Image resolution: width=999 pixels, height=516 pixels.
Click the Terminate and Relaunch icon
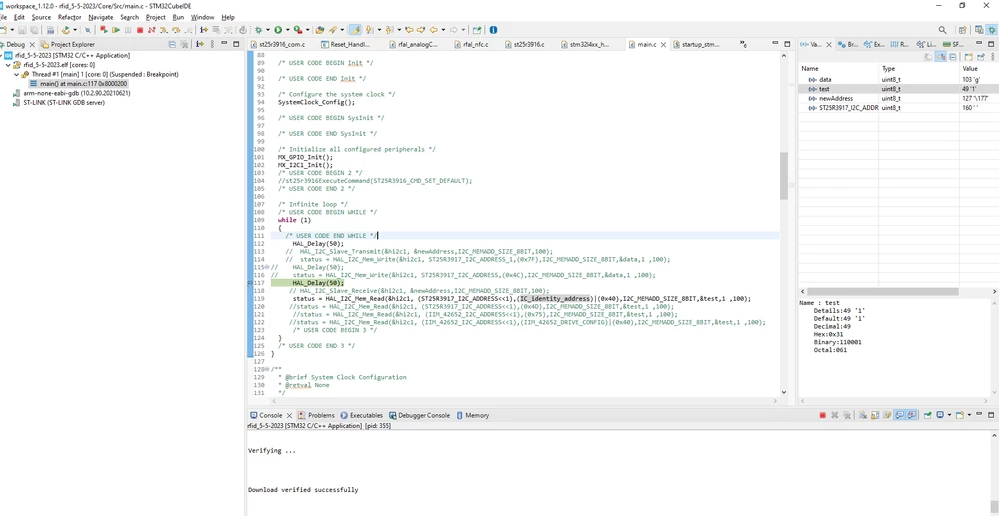pos(103,30)
